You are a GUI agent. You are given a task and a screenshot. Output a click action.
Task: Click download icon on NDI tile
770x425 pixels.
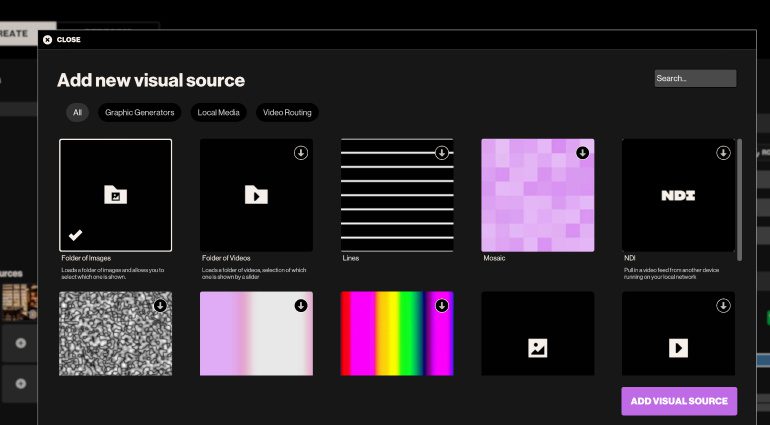click(723, 153)
